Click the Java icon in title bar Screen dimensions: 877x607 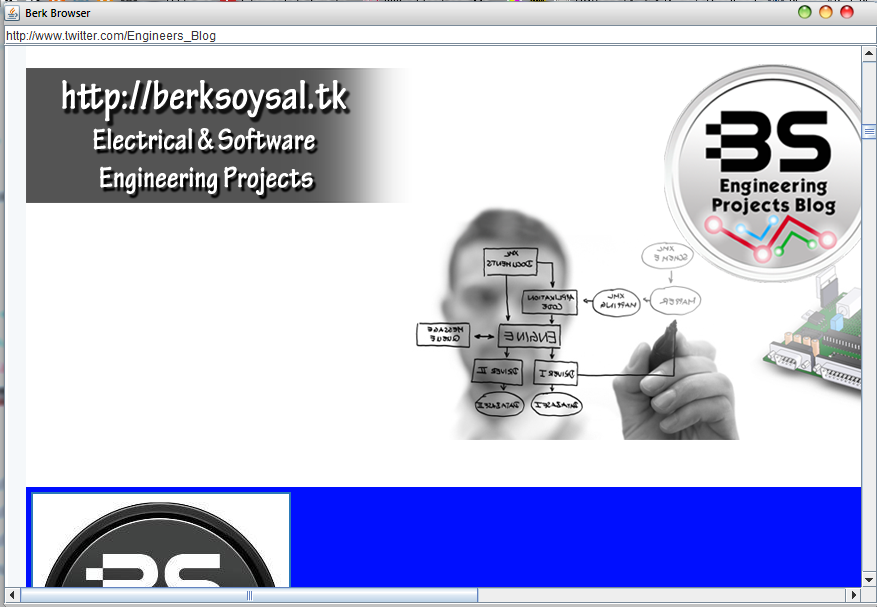coord(12,12)
